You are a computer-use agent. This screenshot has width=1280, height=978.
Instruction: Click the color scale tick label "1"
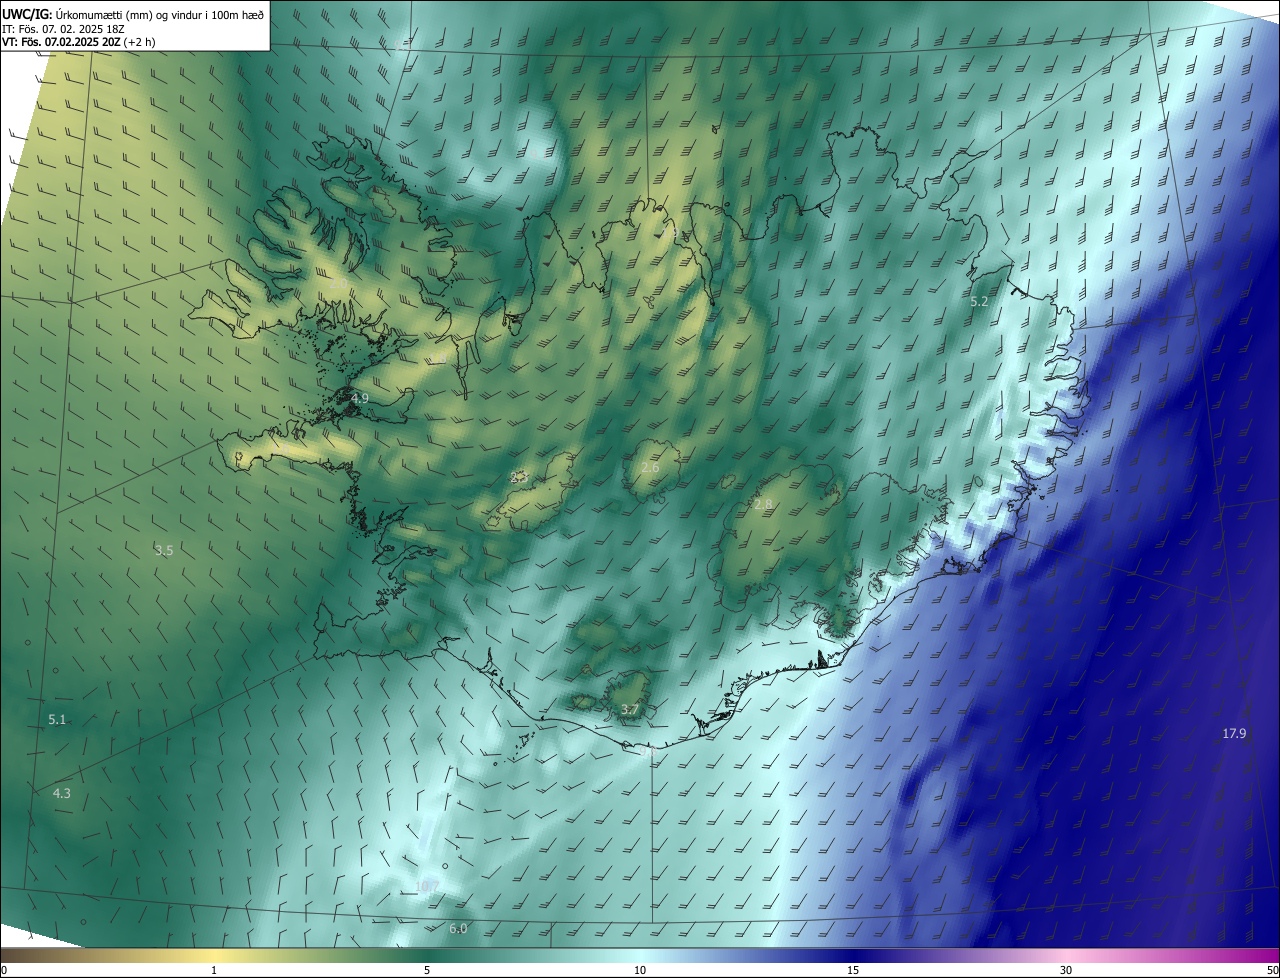coord(214,970)
